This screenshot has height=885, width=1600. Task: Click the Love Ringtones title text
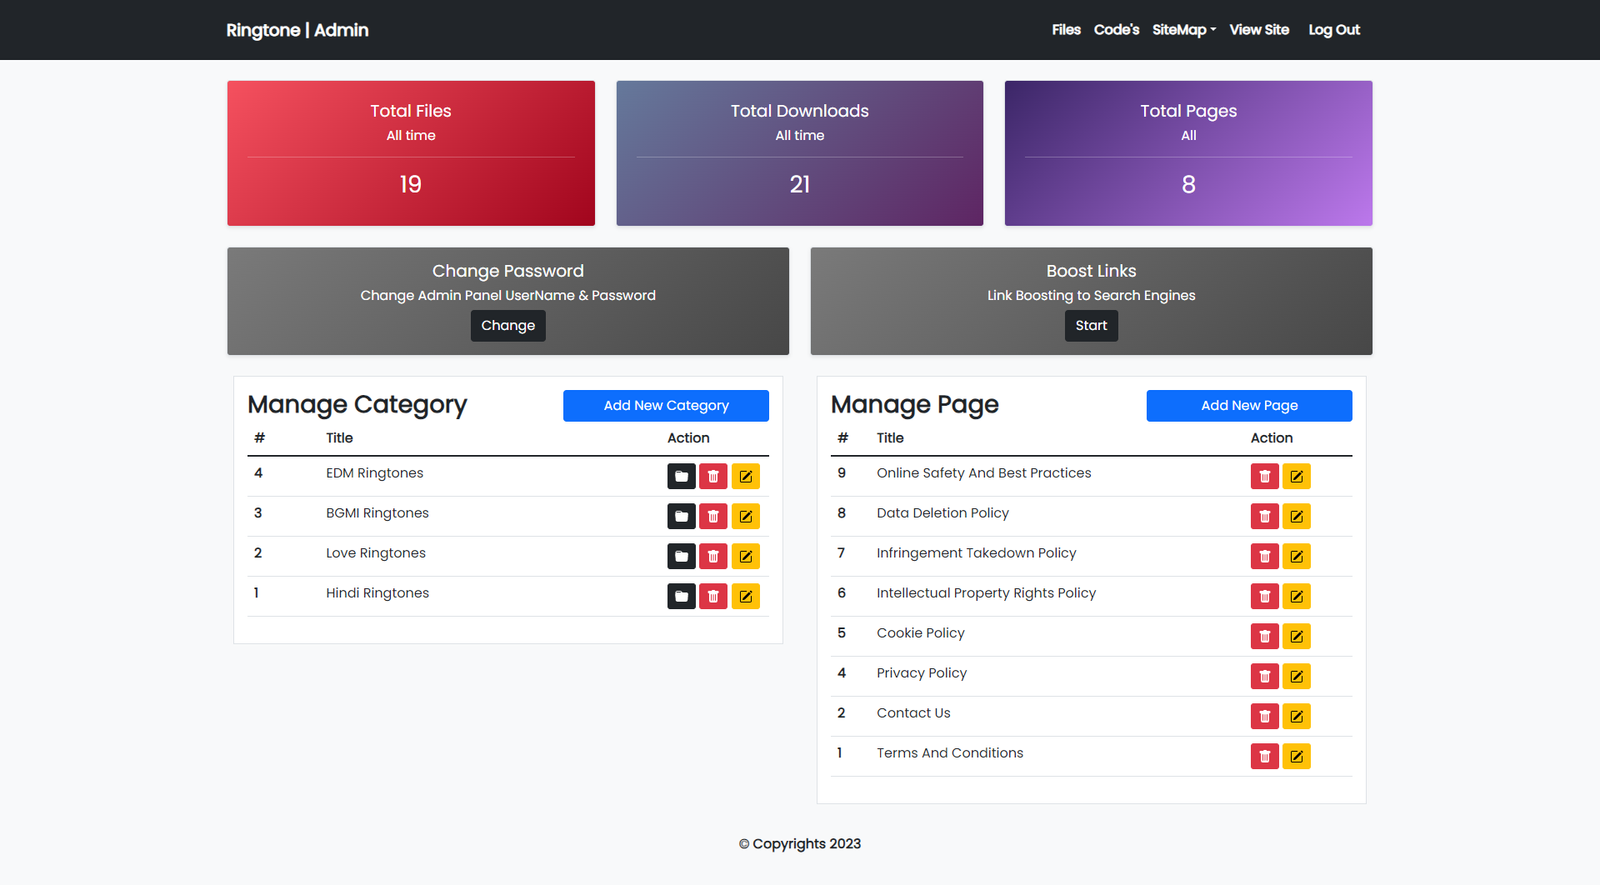pos(376,553)
